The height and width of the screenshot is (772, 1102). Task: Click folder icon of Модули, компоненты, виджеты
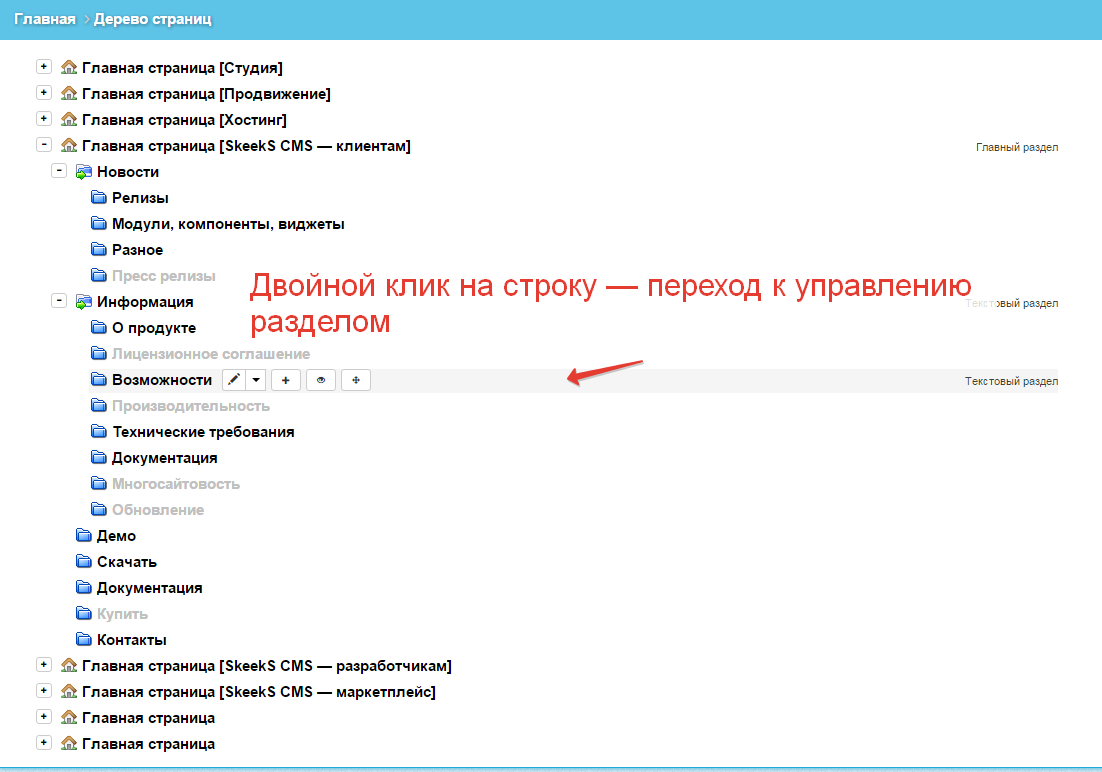pyautogui.click(x=99, y=224)
